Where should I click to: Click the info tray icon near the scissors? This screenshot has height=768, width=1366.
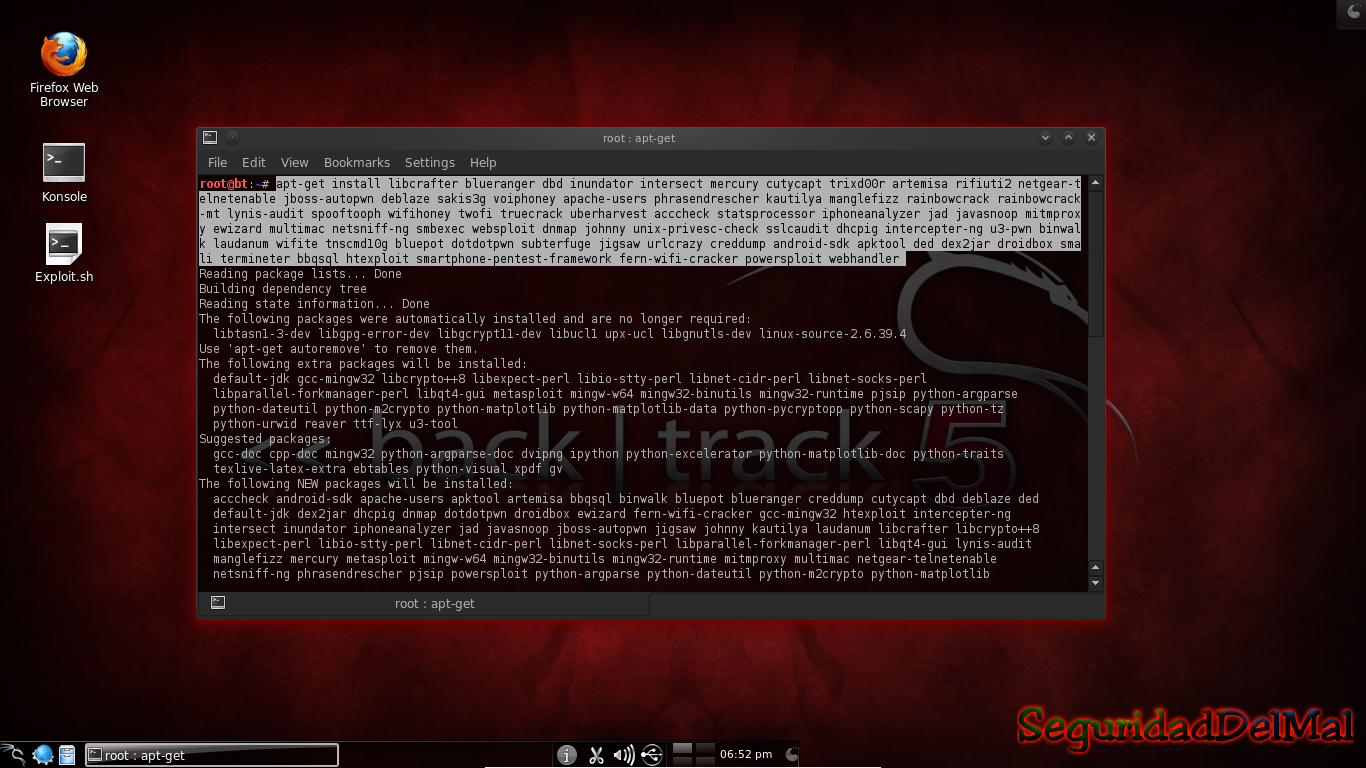[566, 754]
